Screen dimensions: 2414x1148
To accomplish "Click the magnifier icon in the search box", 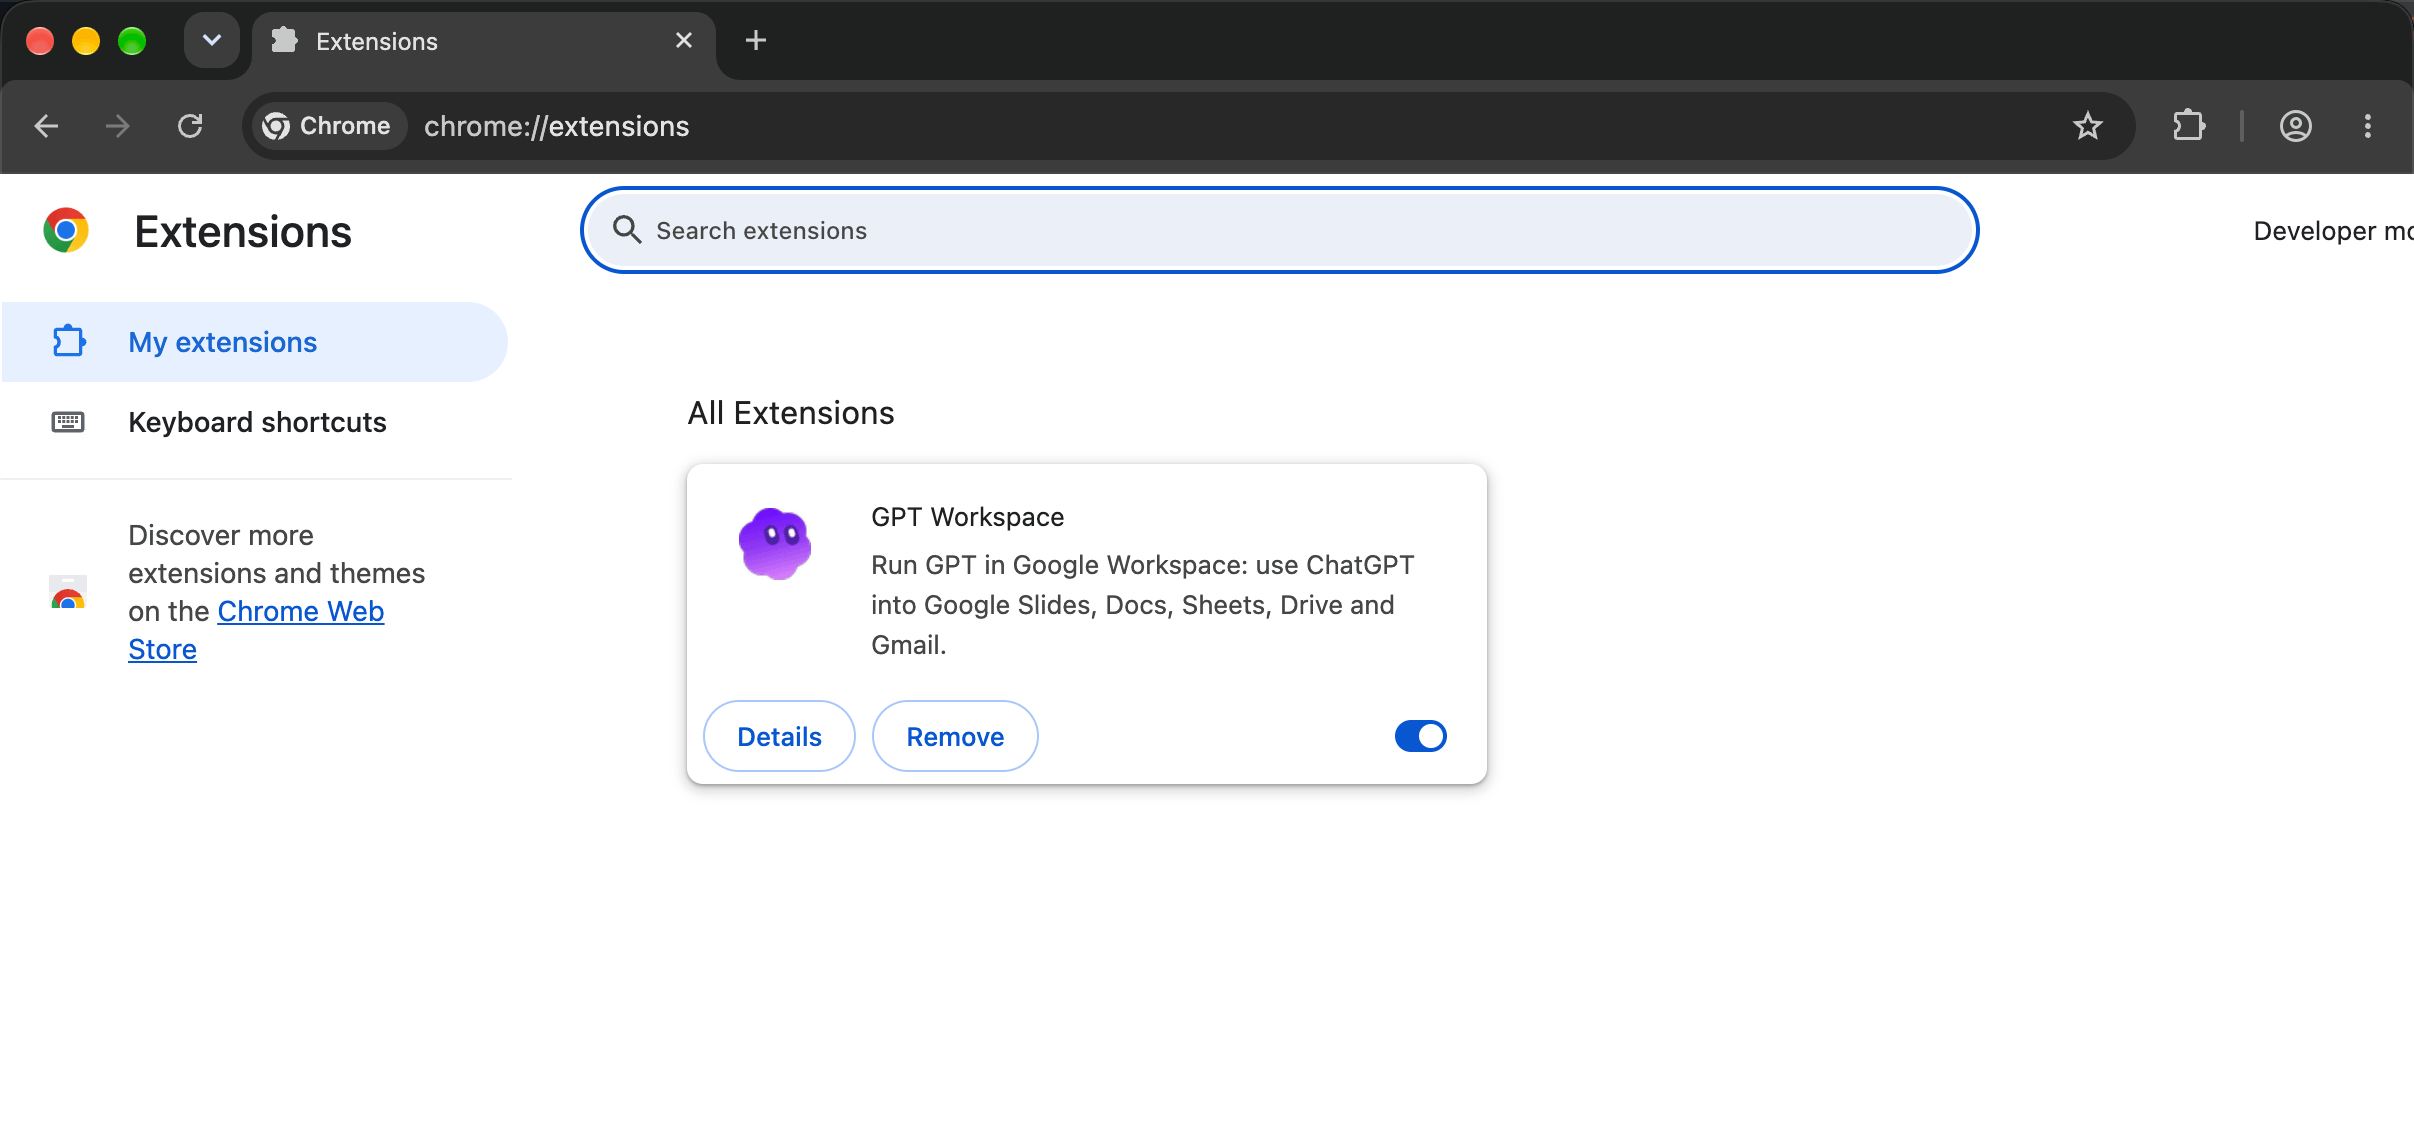I will coord(627,230).
